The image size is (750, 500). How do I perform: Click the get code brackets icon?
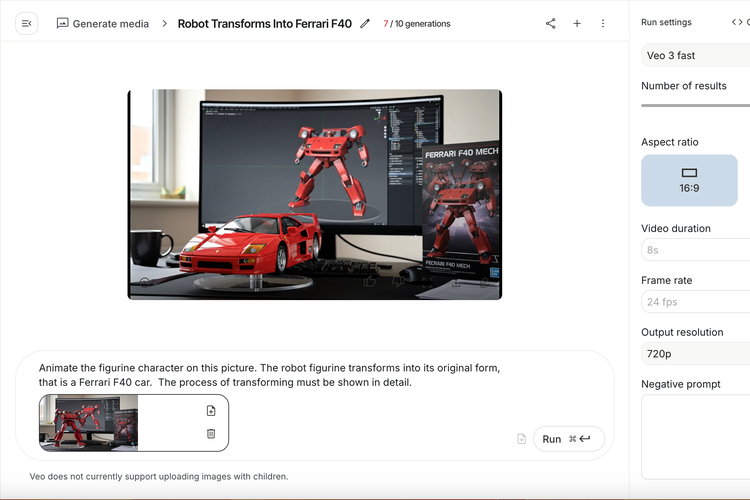[737, 22]
